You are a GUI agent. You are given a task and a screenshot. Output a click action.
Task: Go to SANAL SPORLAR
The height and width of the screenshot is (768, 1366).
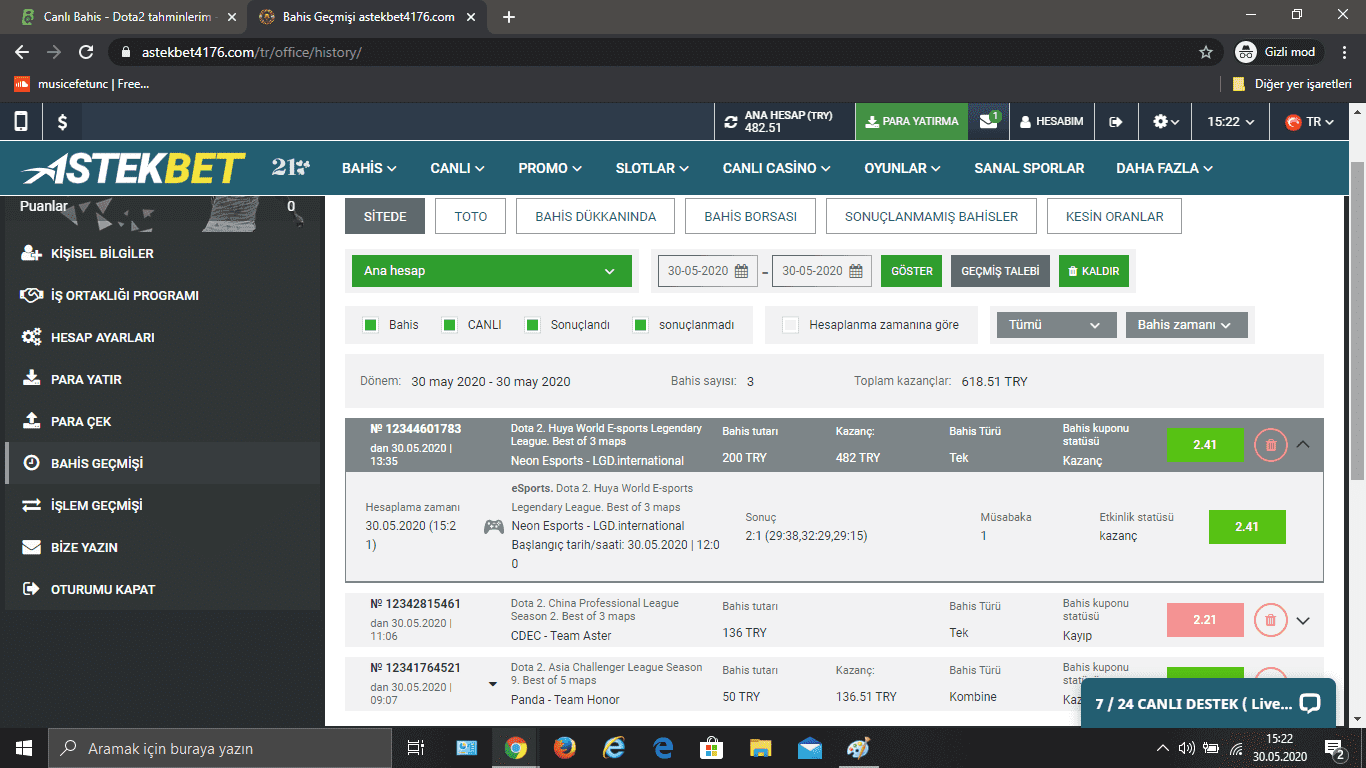pyautogui.click(x=1029, y=168)
